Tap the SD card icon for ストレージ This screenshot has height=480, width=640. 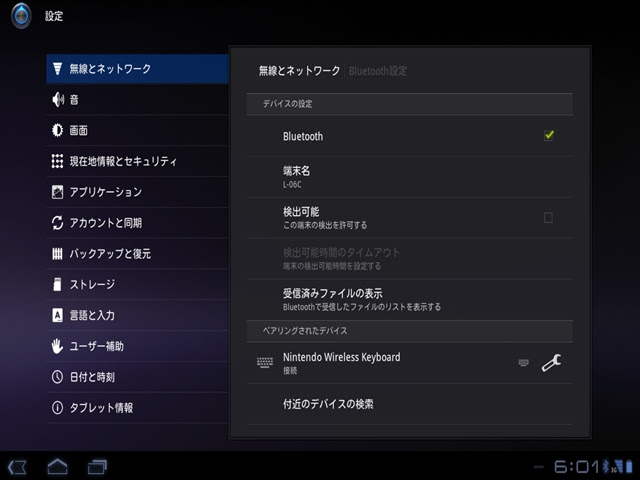(58, 284)
